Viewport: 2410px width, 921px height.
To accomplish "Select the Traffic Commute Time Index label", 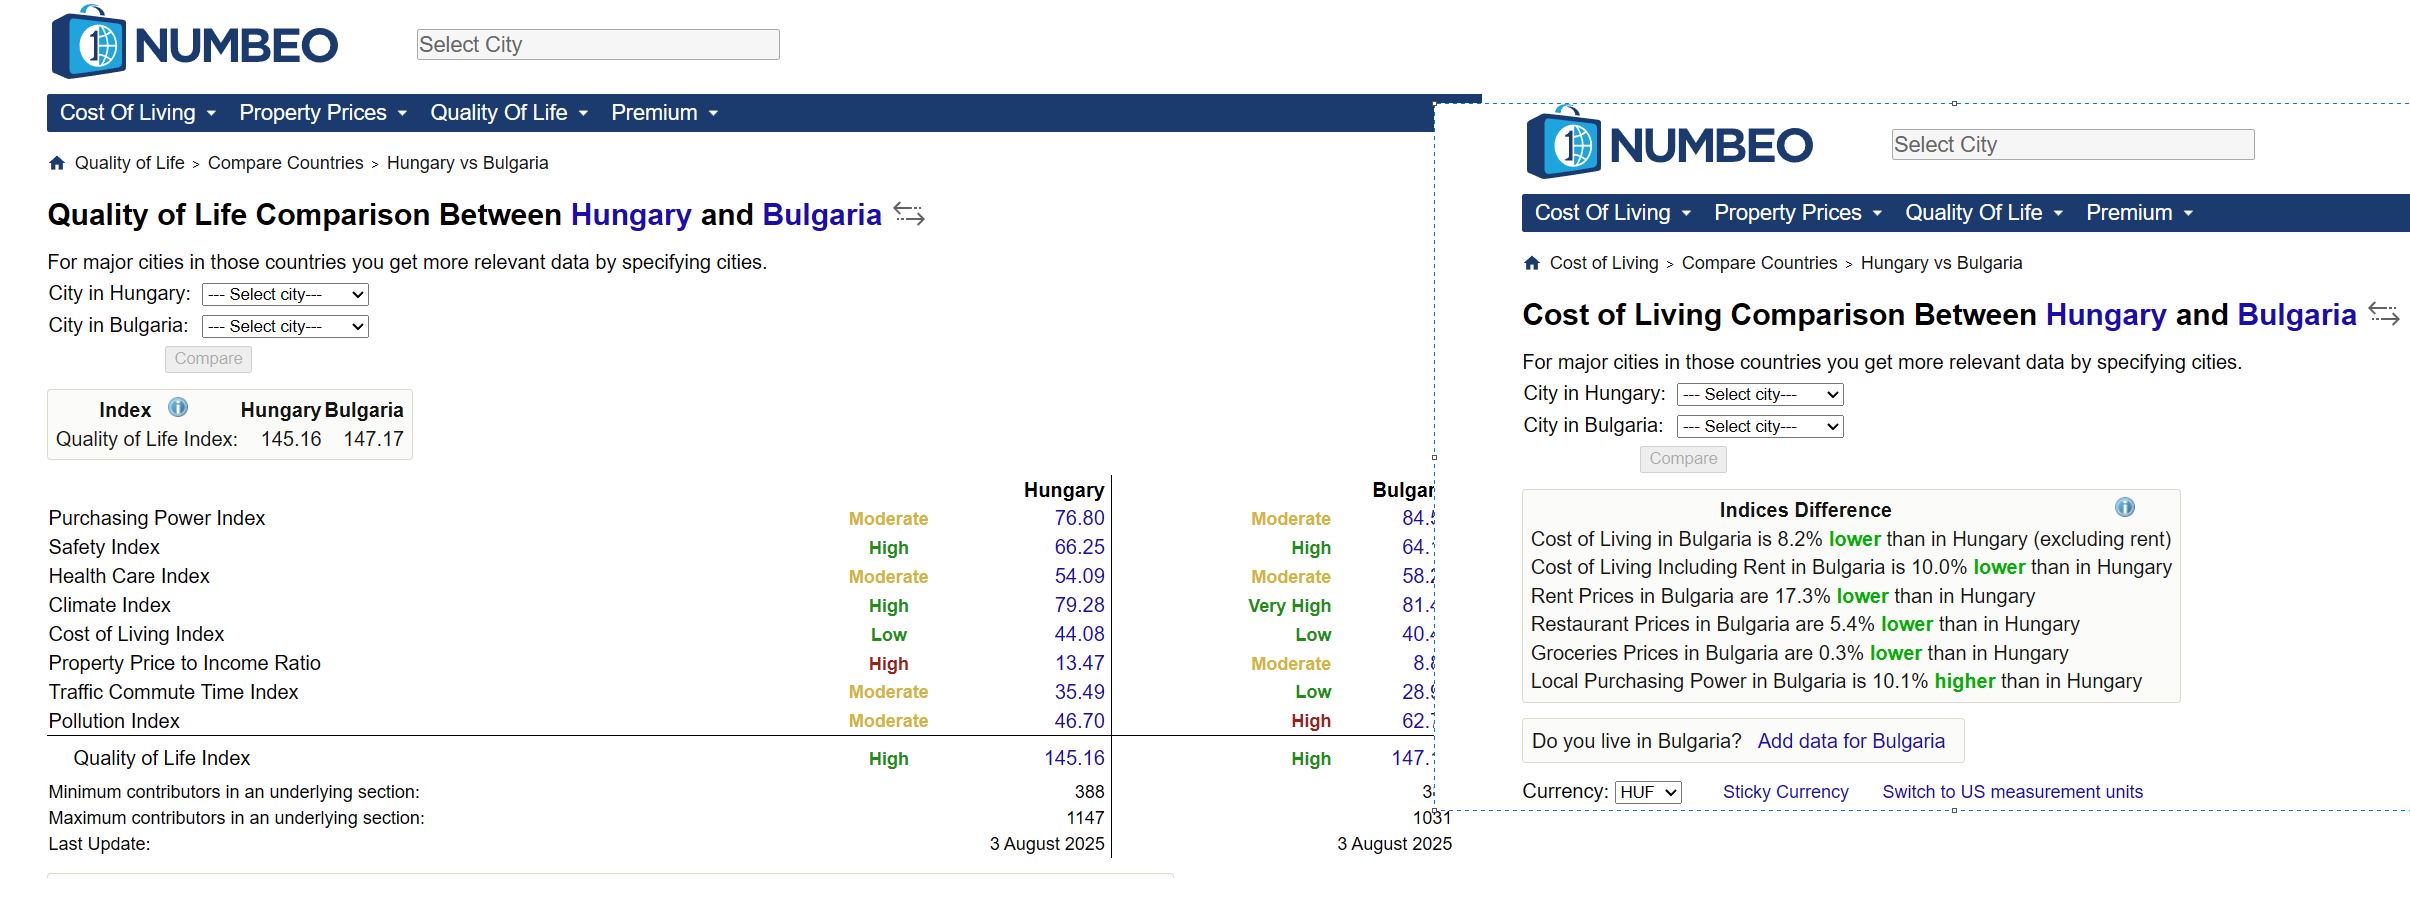I will click(x=173, y=692).
